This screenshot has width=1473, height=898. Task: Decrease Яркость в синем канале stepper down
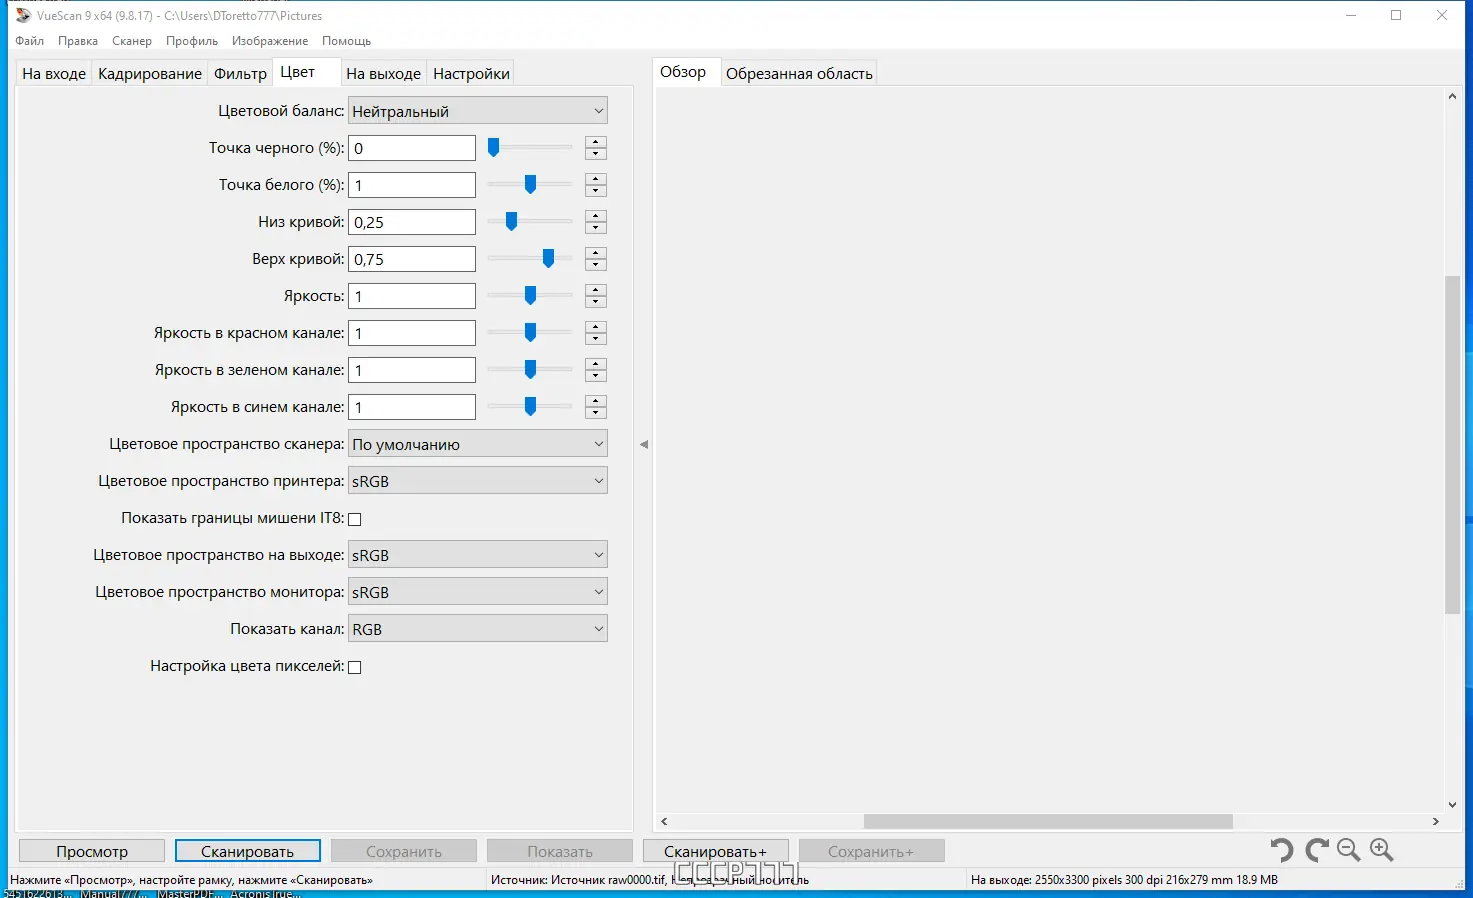[596, 413]
